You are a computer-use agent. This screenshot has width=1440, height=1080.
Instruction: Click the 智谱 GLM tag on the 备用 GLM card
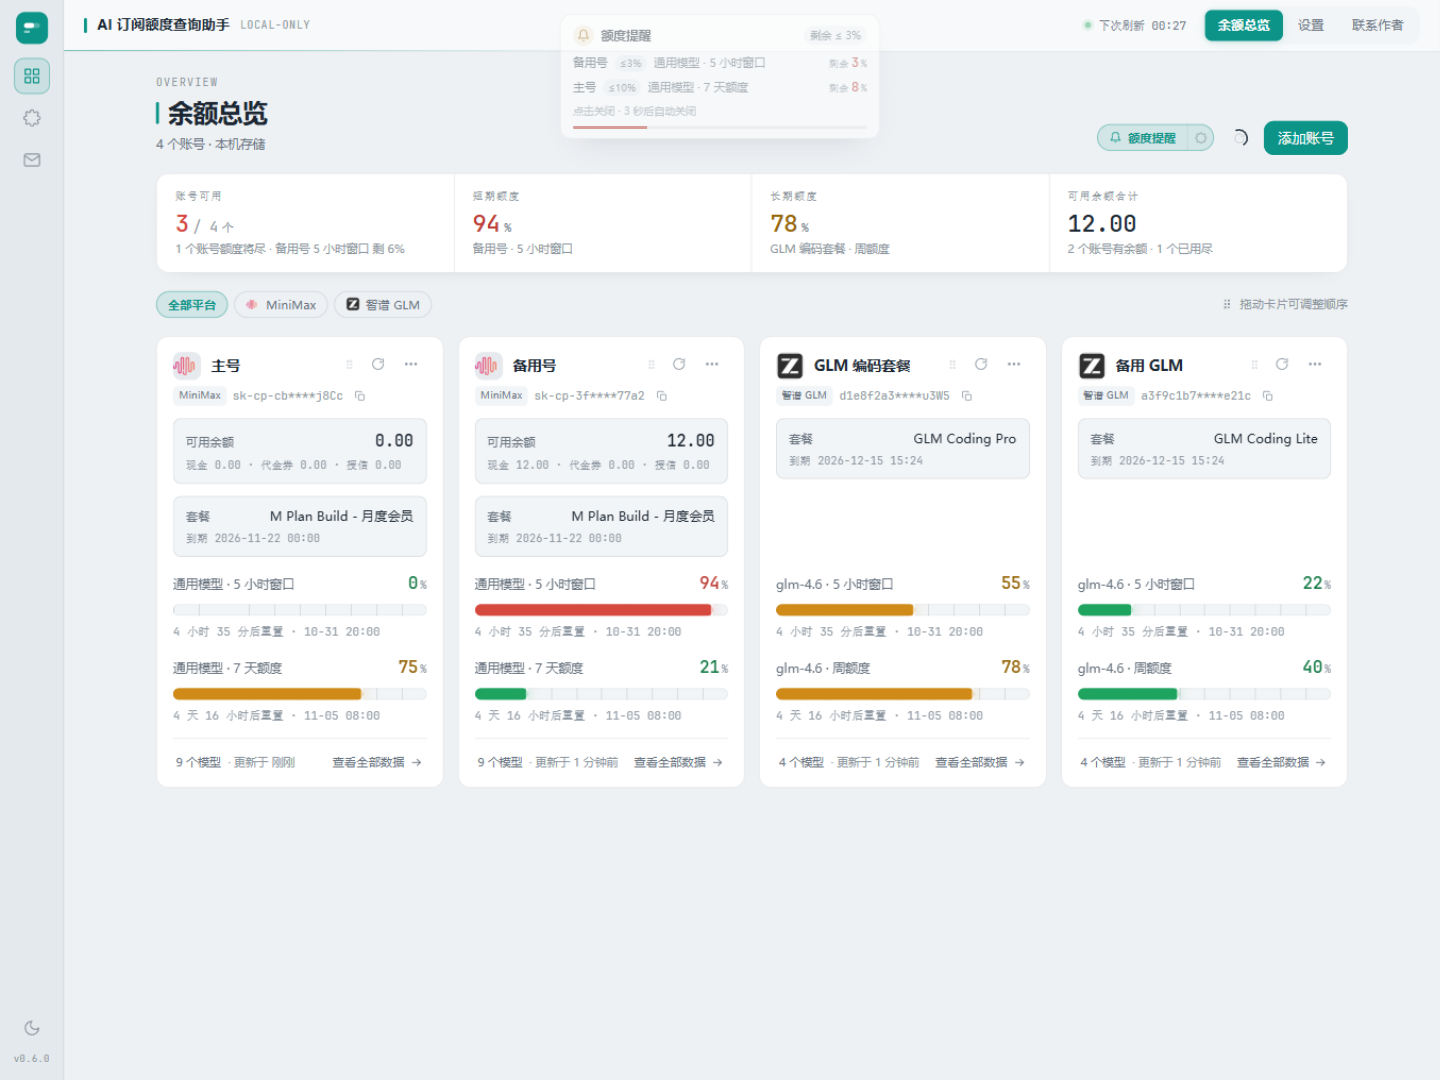pyautogui.click(x=1106, y=396)
